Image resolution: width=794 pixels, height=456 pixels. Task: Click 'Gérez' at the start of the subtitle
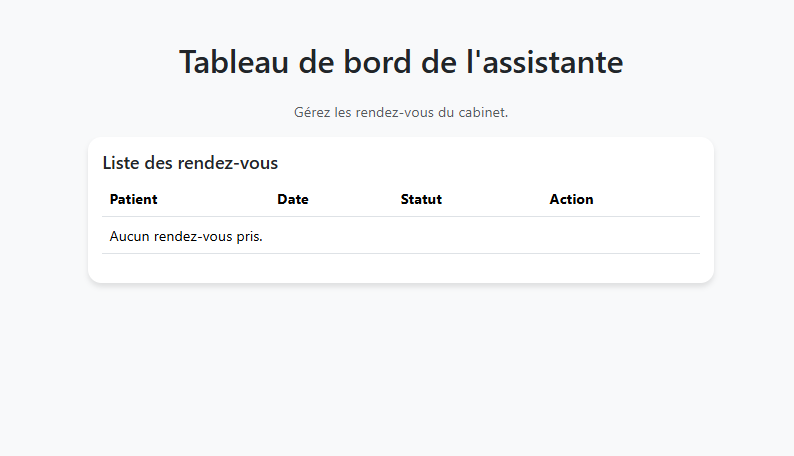coord(312,112)
